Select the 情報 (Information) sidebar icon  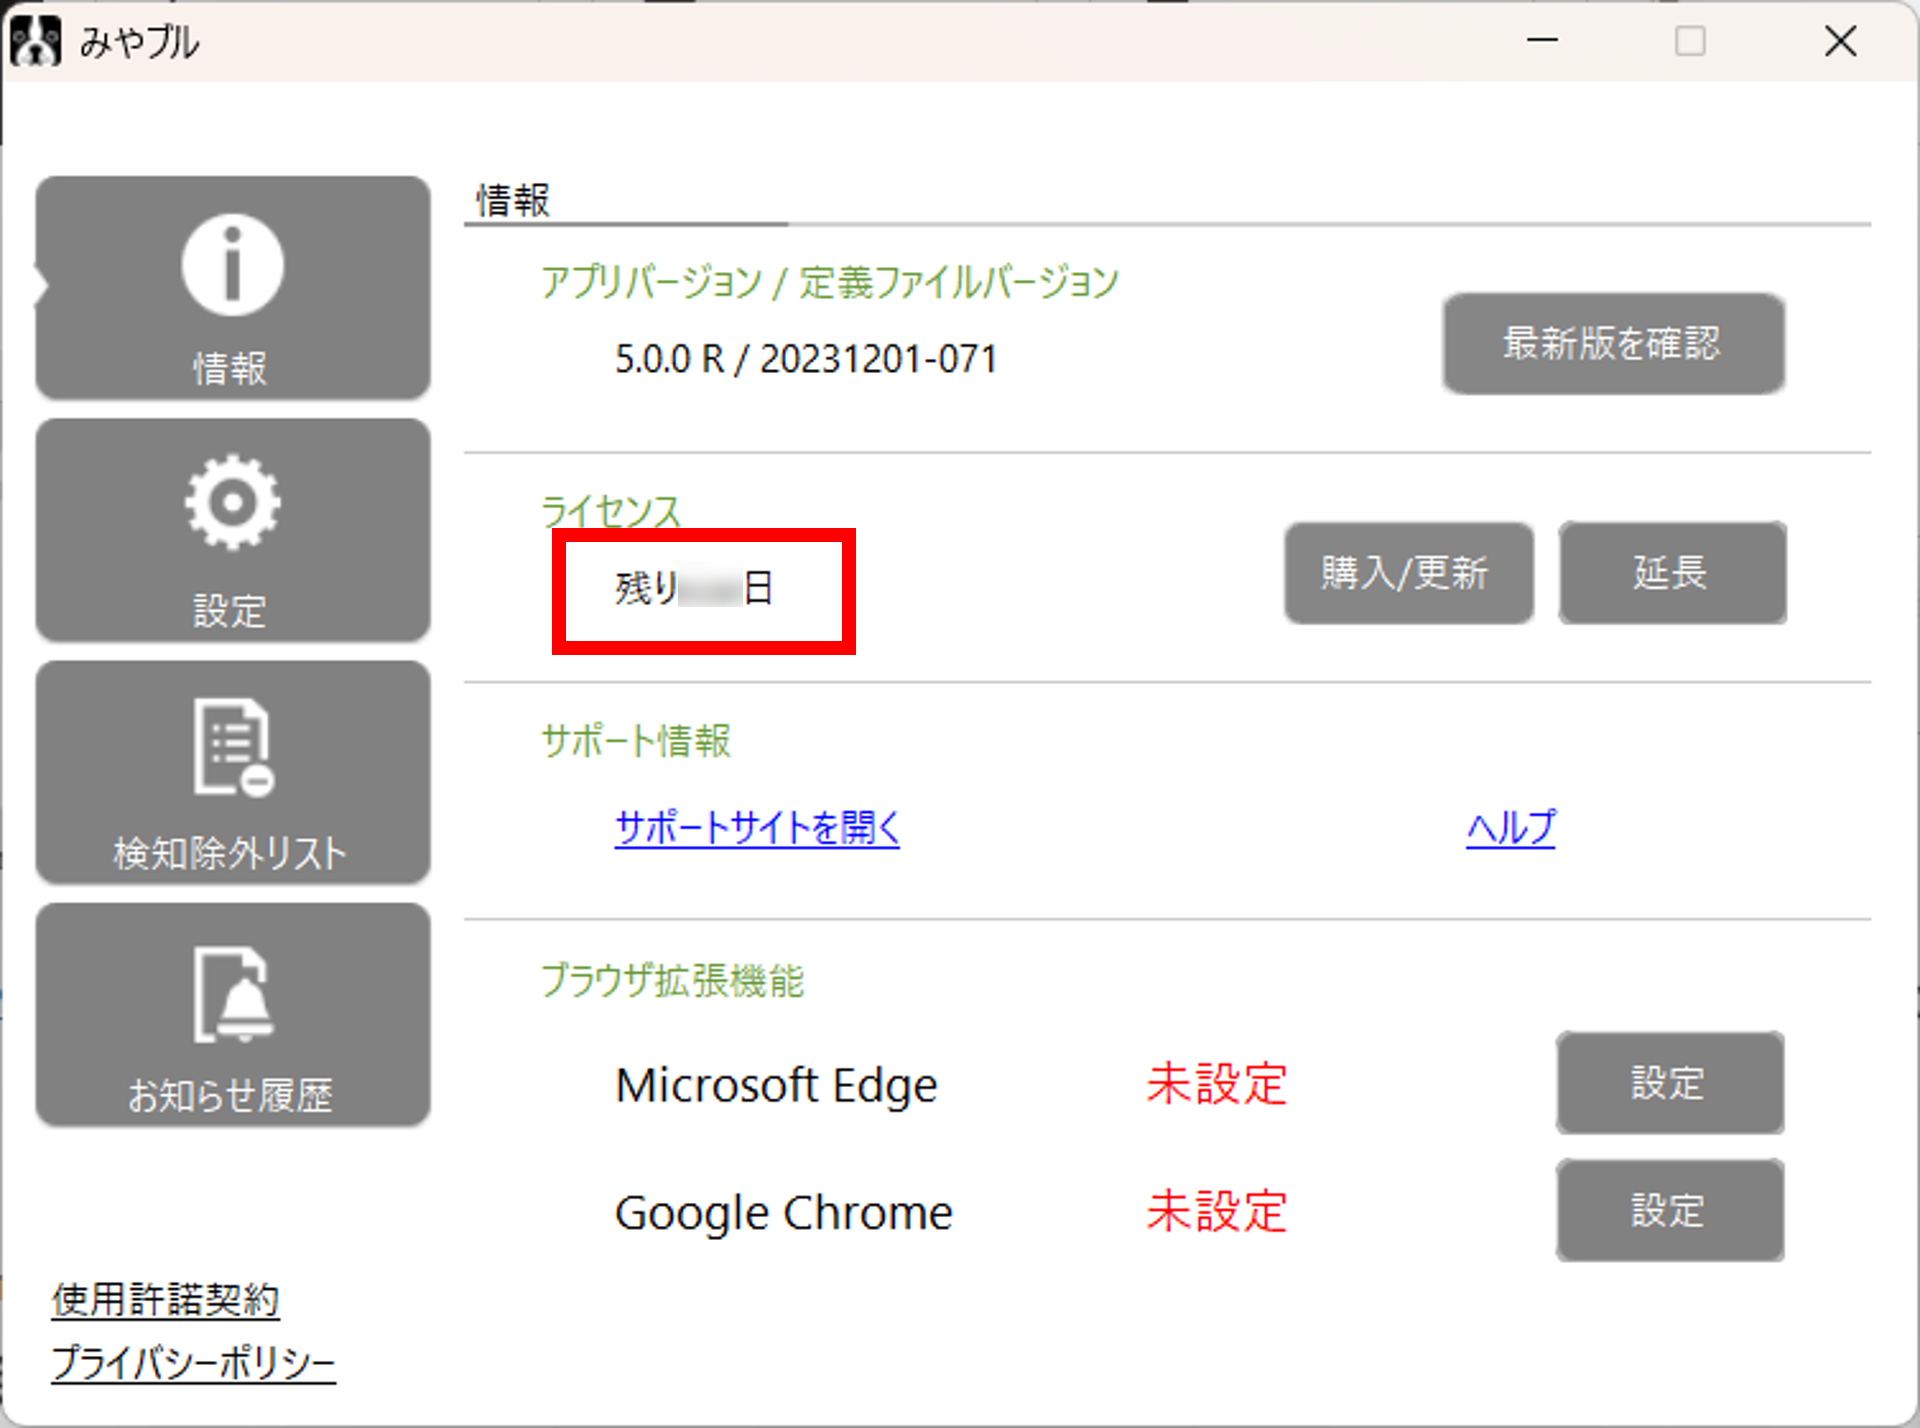click(232, 287)
